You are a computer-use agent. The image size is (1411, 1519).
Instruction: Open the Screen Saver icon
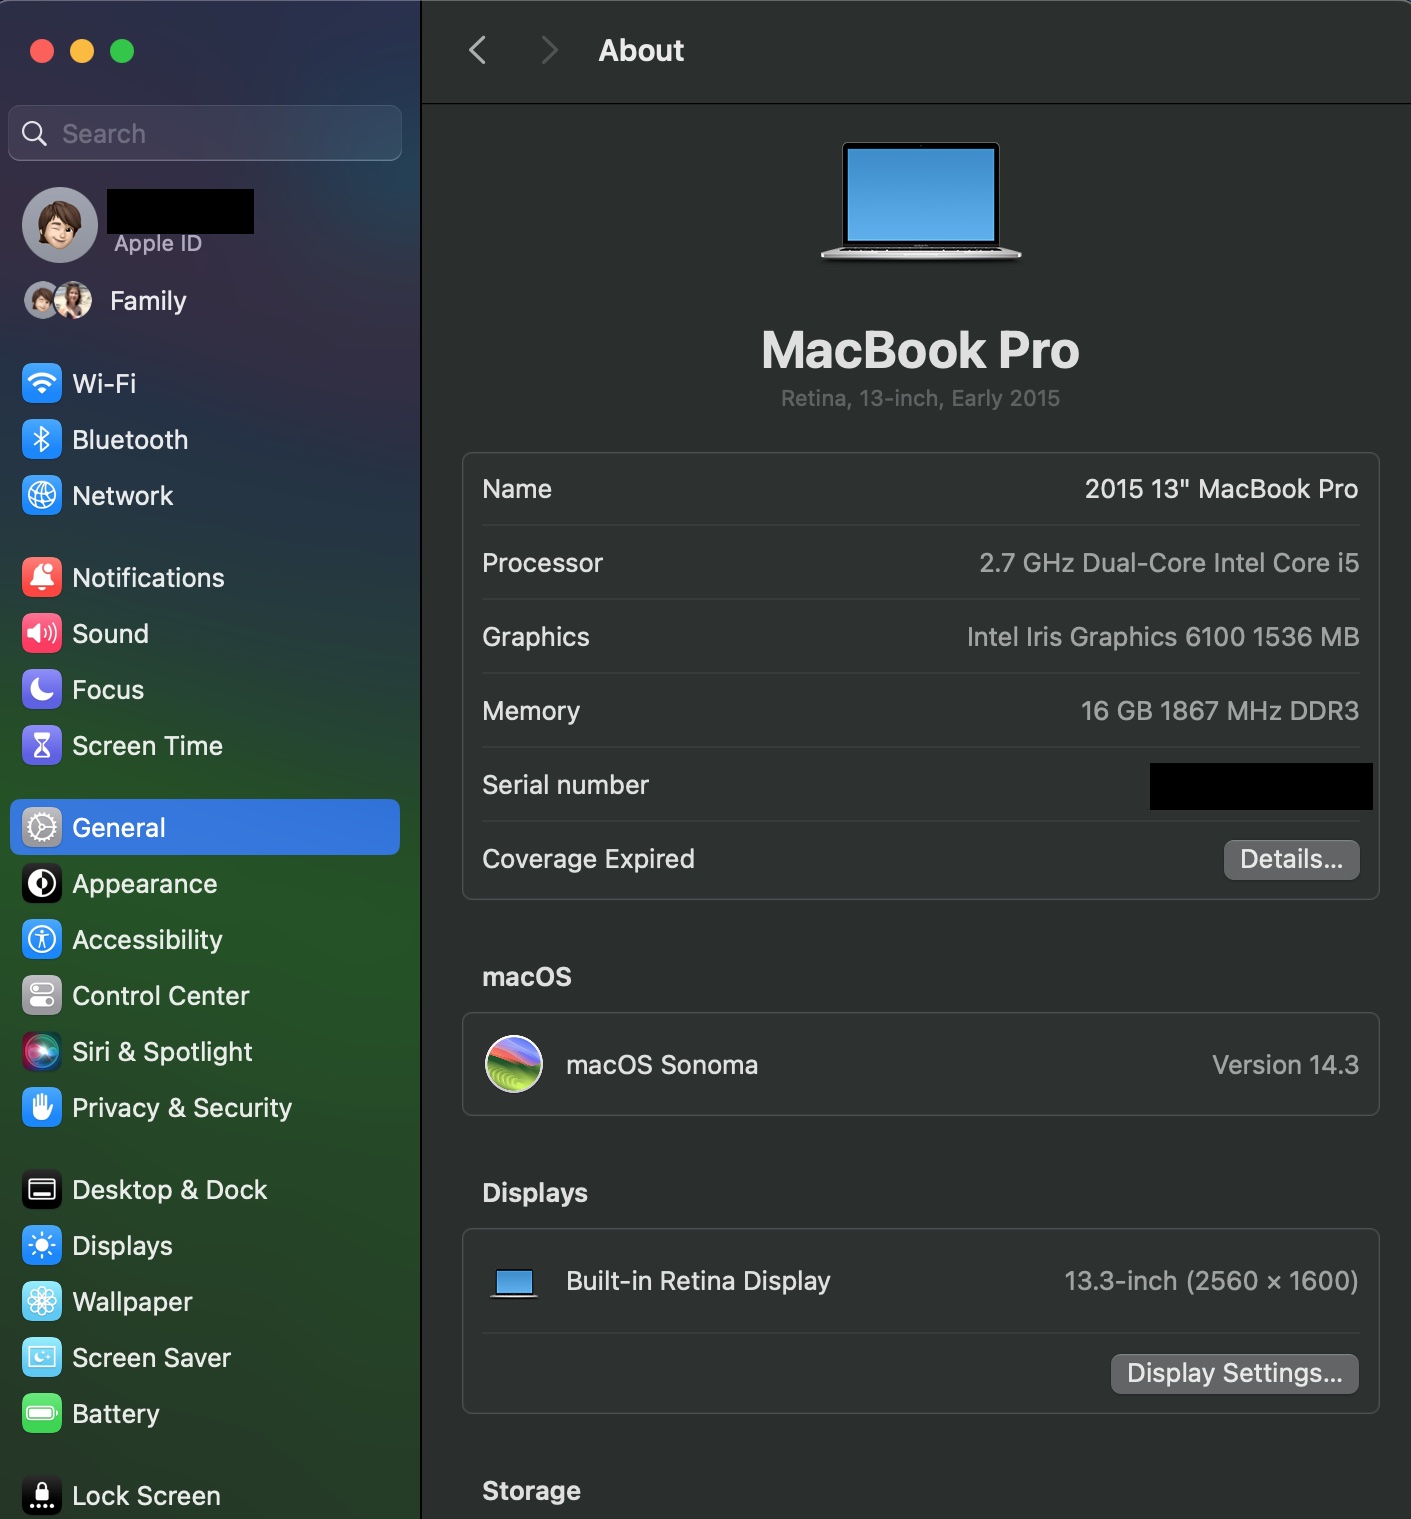click(x=42, y=1357)
